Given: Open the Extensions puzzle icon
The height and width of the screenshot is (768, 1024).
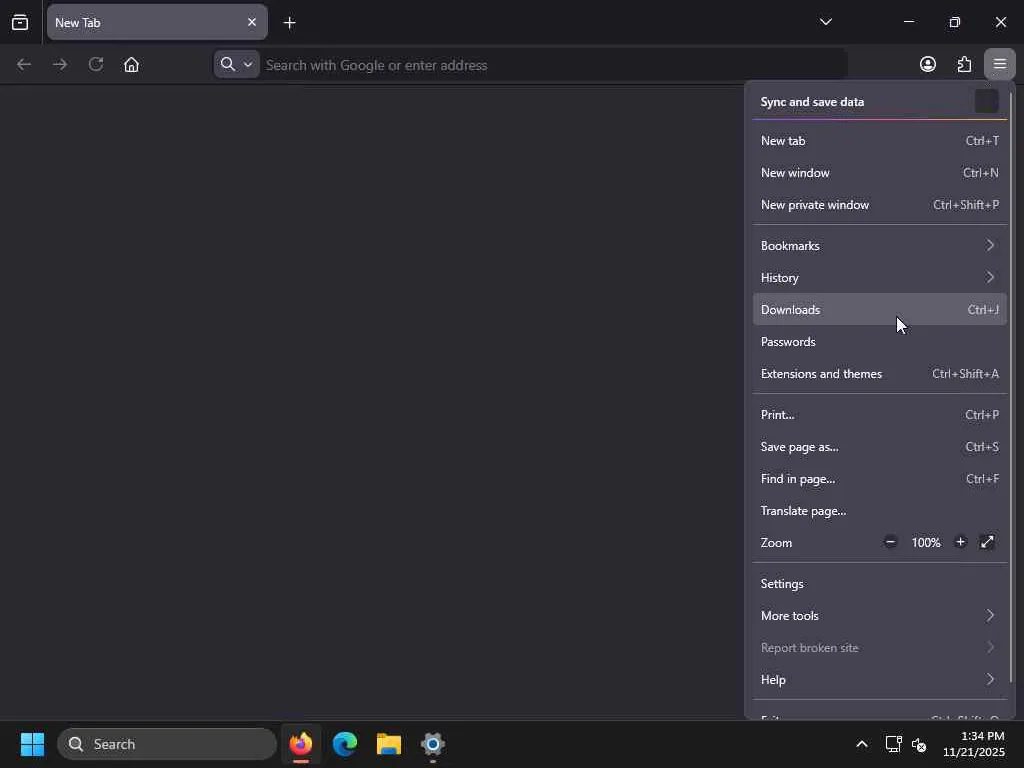Looking at the screenshot, I should (x=964, y=64).
